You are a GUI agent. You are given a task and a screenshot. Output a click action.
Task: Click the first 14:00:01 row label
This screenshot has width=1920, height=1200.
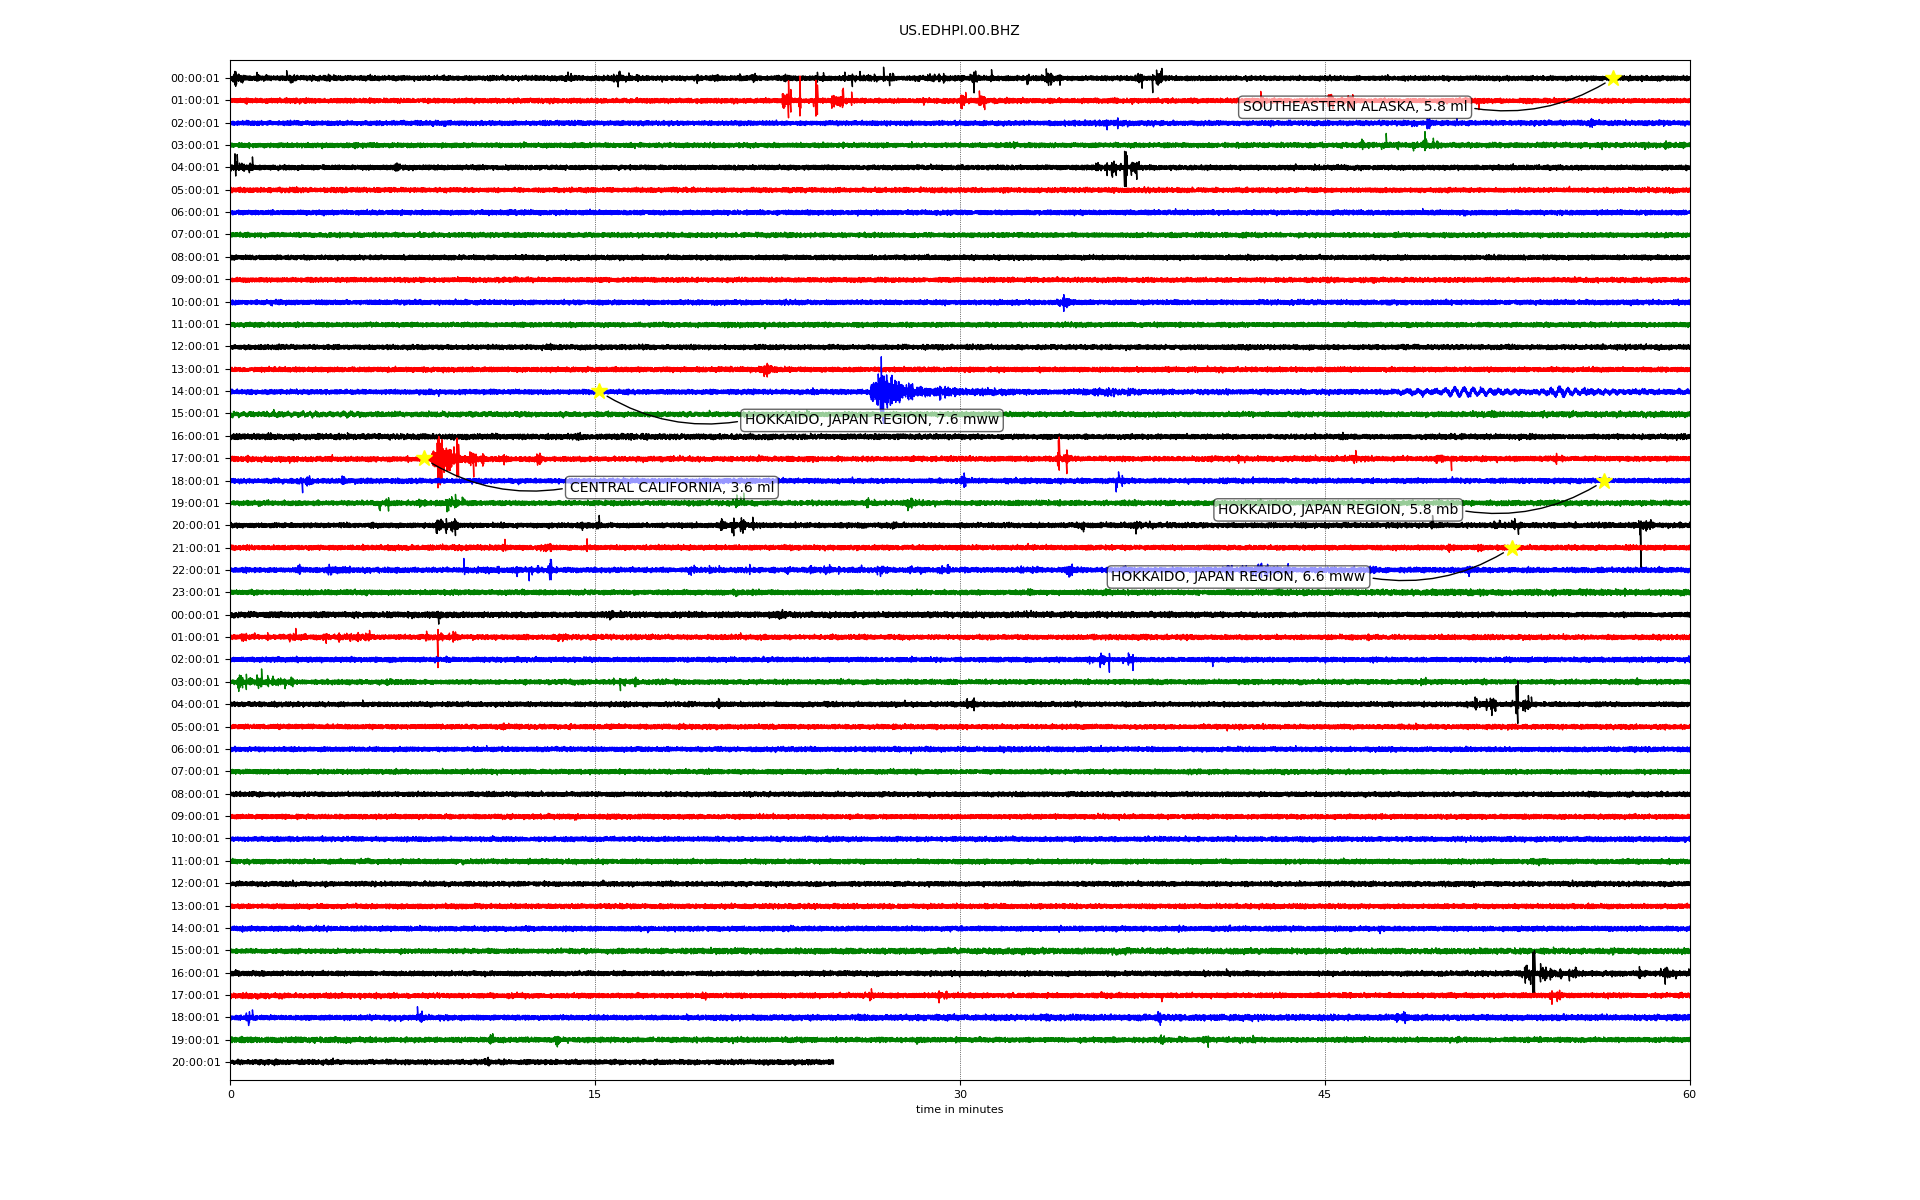pos(195,392)
